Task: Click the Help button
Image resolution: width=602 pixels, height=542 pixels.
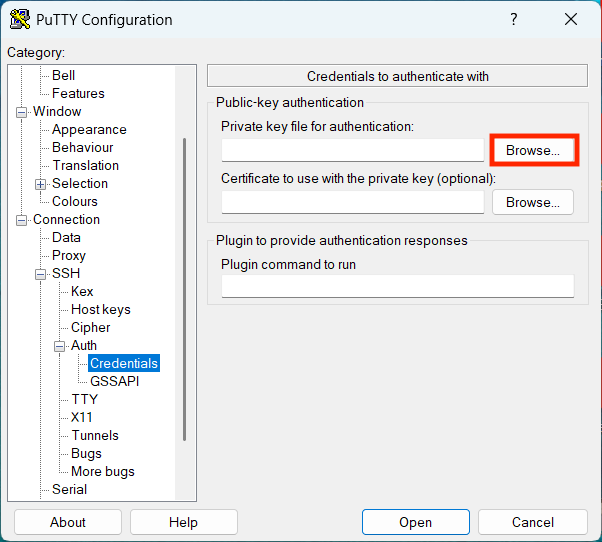Action: click(x=184, y=522)
